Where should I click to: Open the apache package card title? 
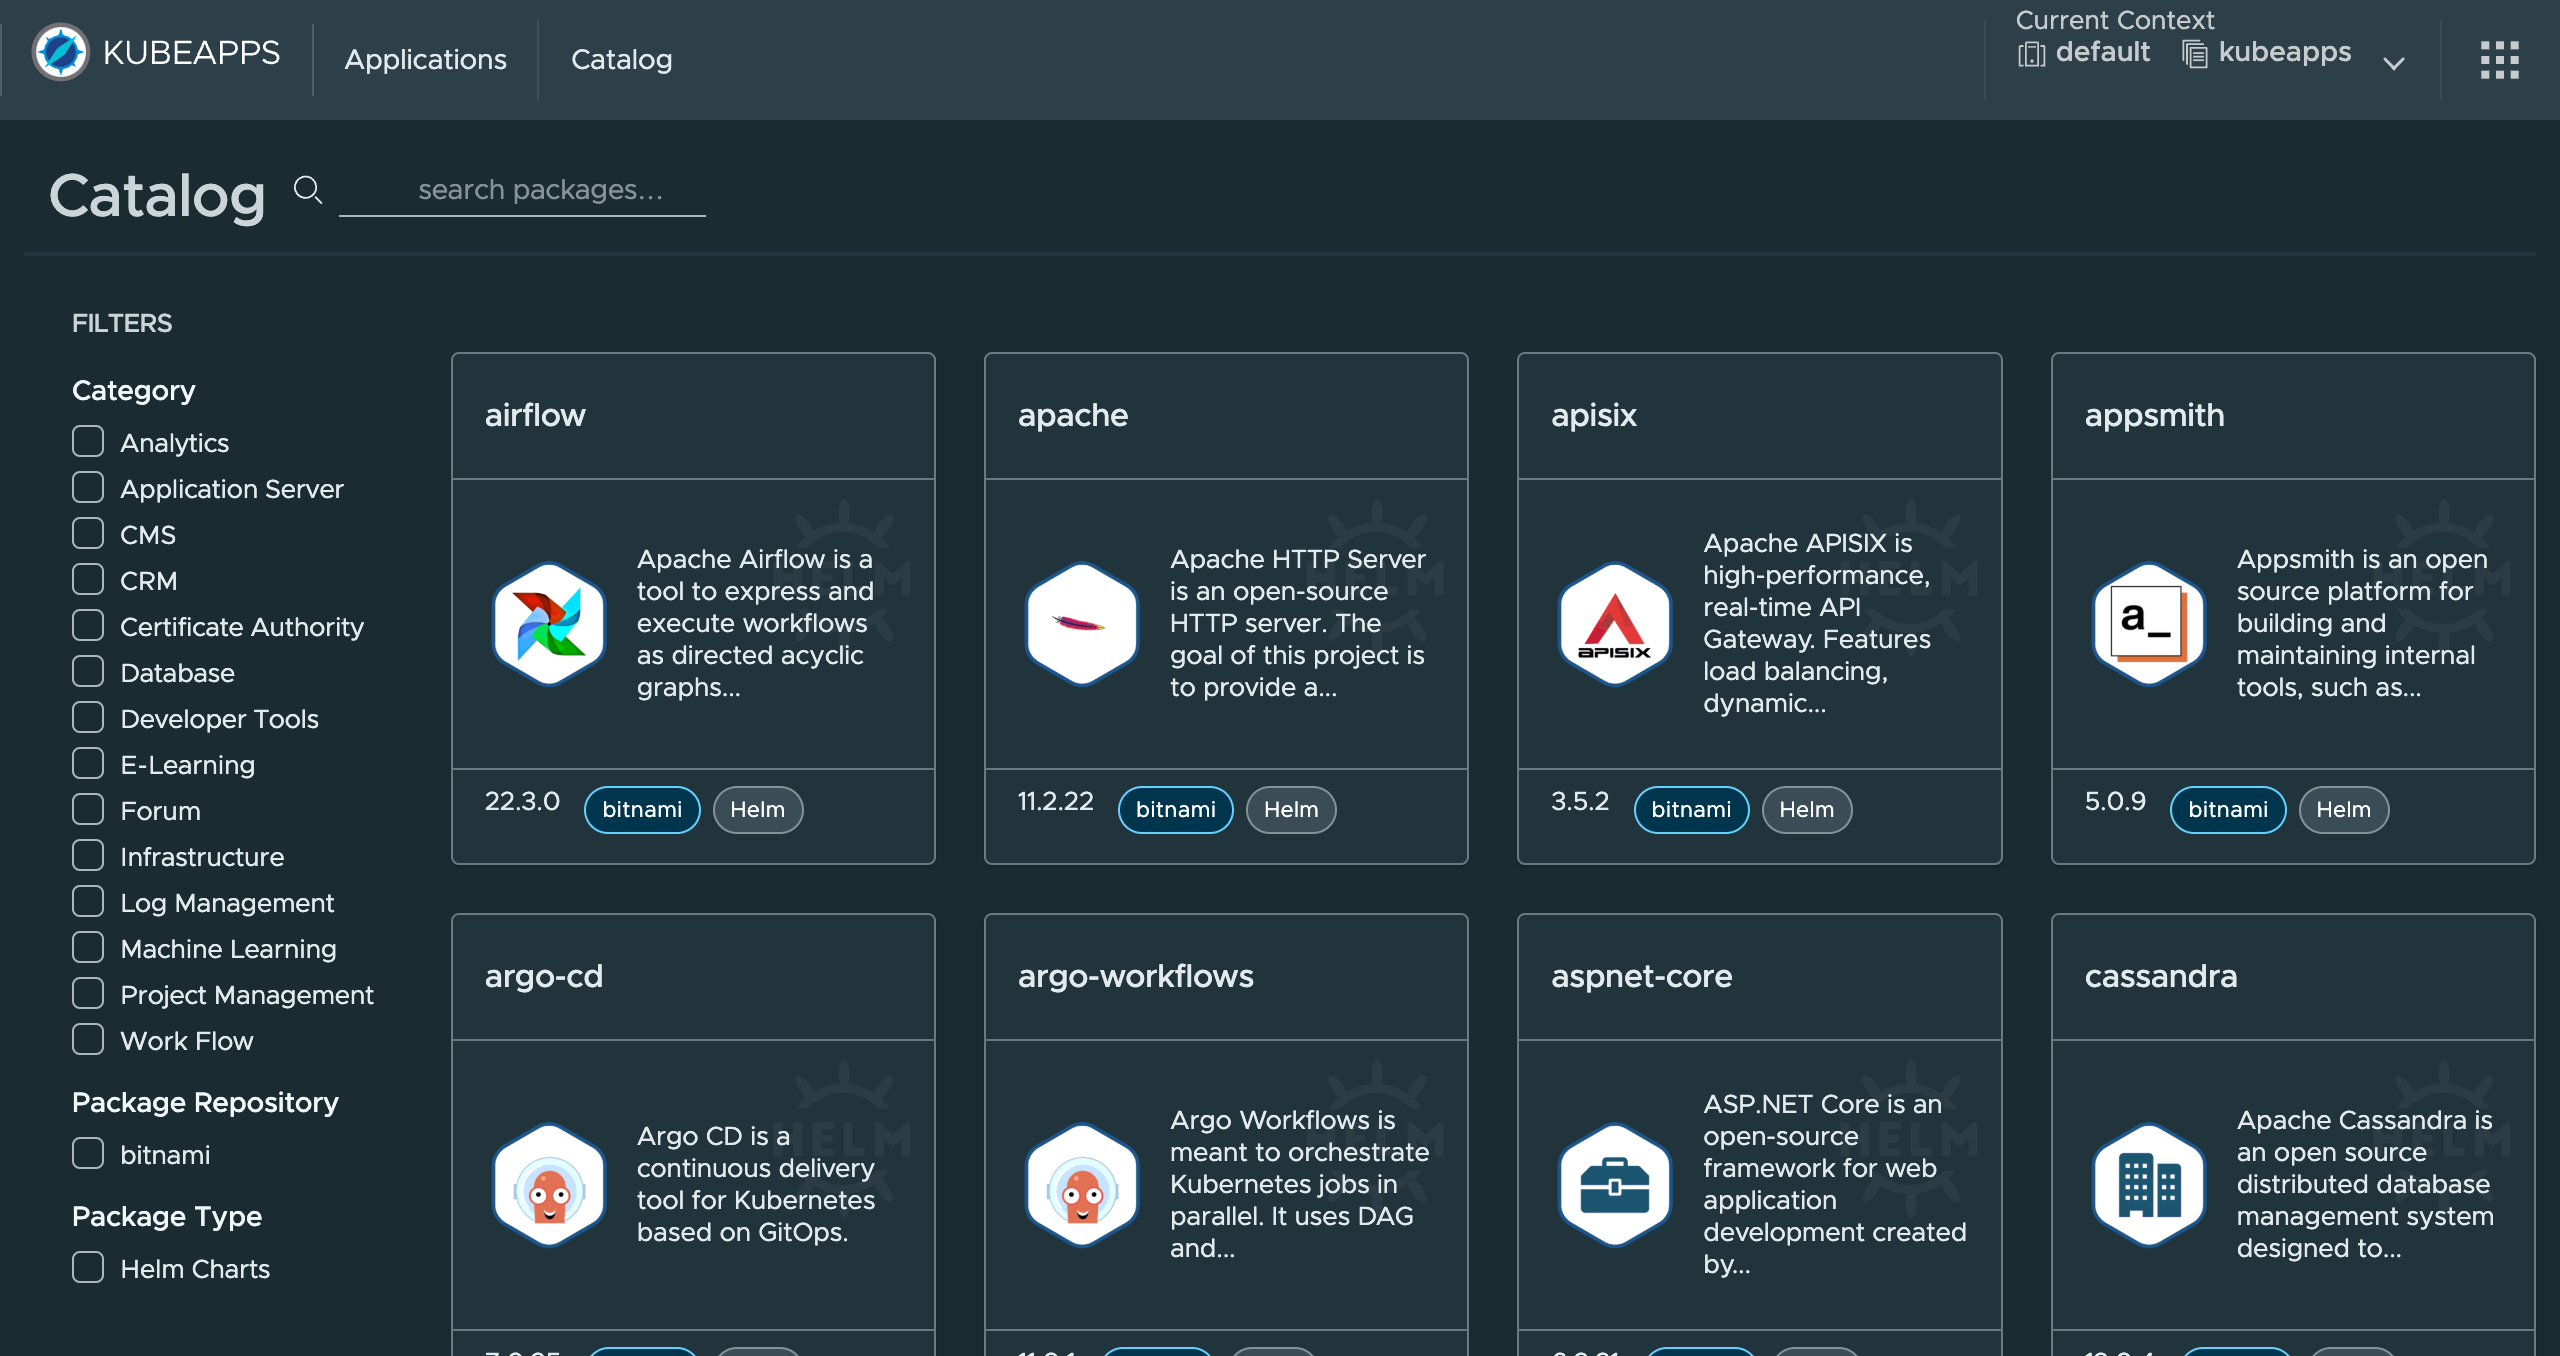coord(1073,416)
